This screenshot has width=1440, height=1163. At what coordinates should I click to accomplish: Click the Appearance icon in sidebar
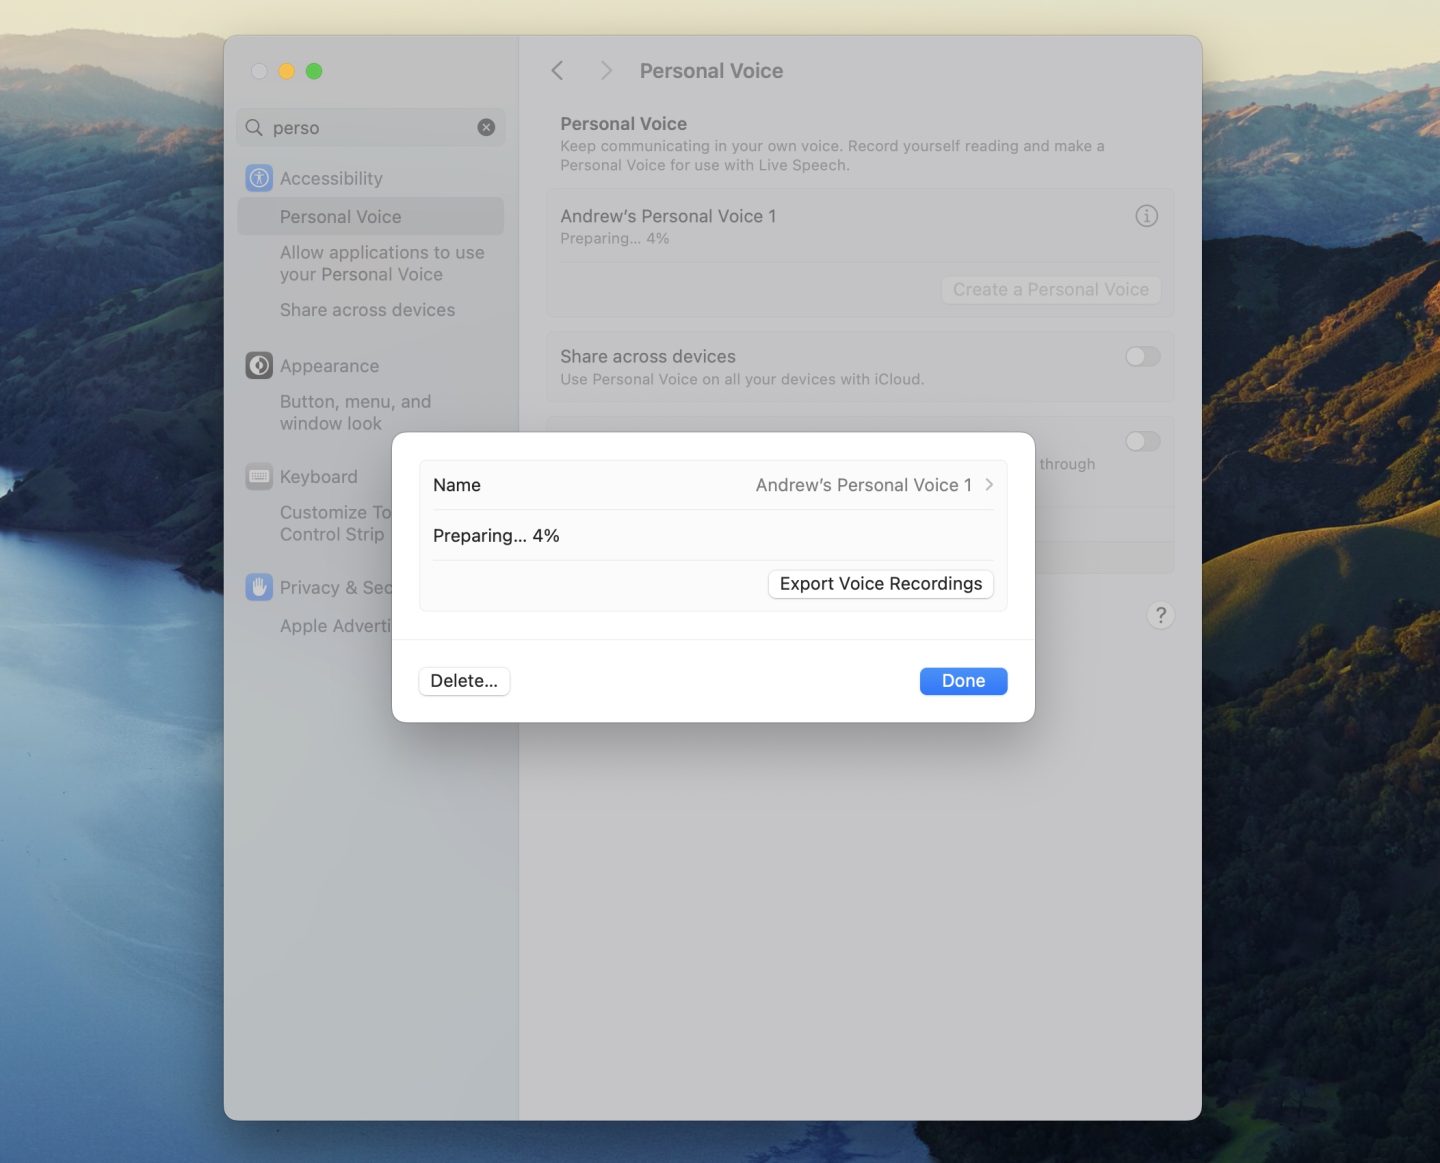pyautogui.click(x=259, y=366)
